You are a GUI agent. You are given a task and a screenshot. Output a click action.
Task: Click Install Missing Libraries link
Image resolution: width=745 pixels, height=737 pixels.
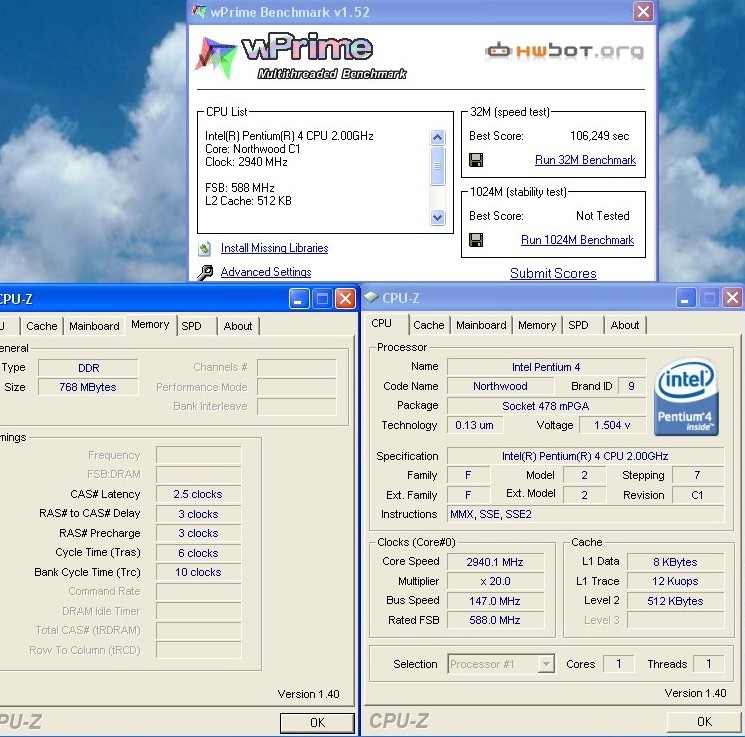click(x=274, y=248)
